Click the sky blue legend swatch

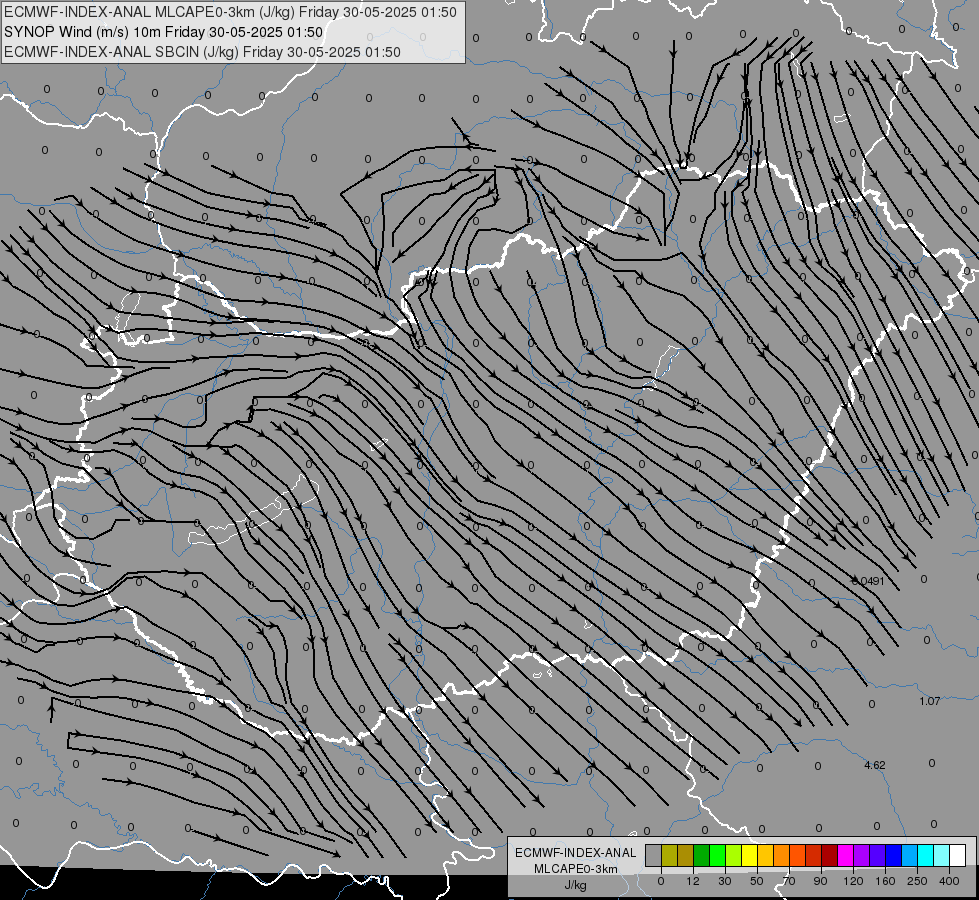click(x=910, y=855)
